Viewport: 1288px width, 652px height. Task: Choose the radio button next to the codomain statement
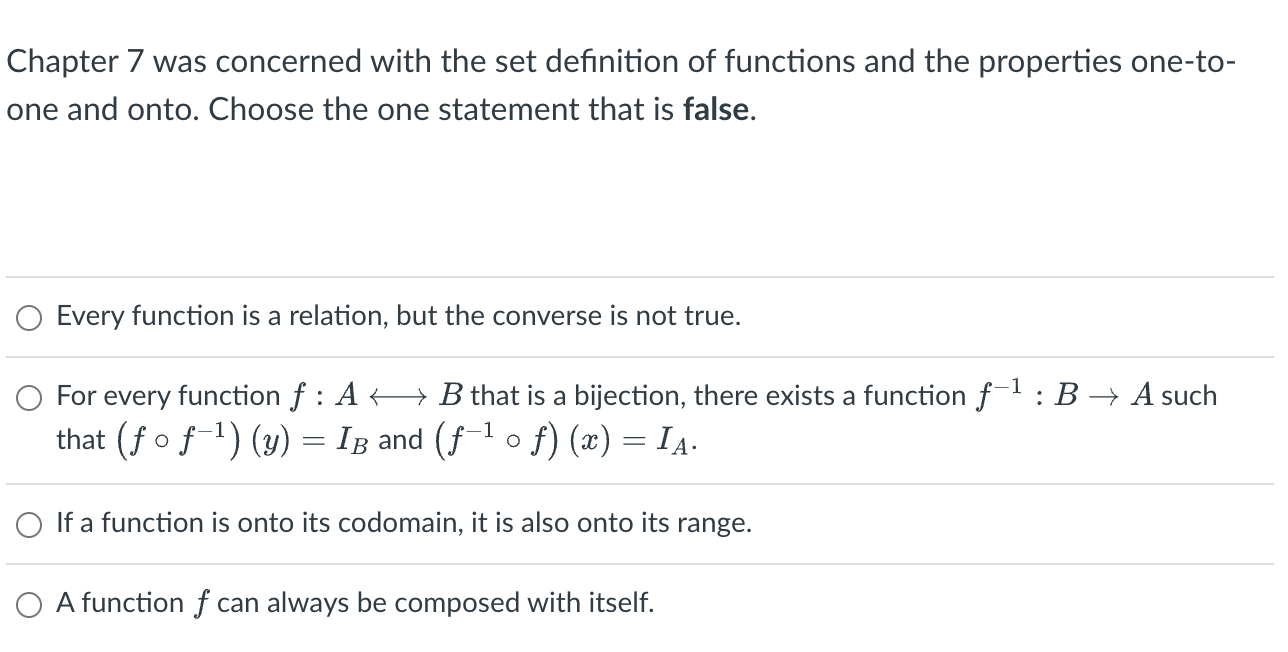click(29, 523)
